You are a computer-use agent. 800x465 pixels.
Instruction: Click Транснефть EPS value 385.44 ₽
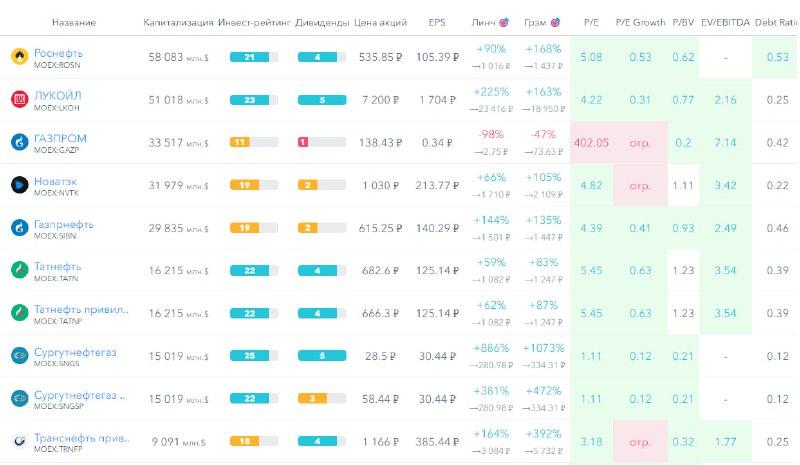(437, 442)
